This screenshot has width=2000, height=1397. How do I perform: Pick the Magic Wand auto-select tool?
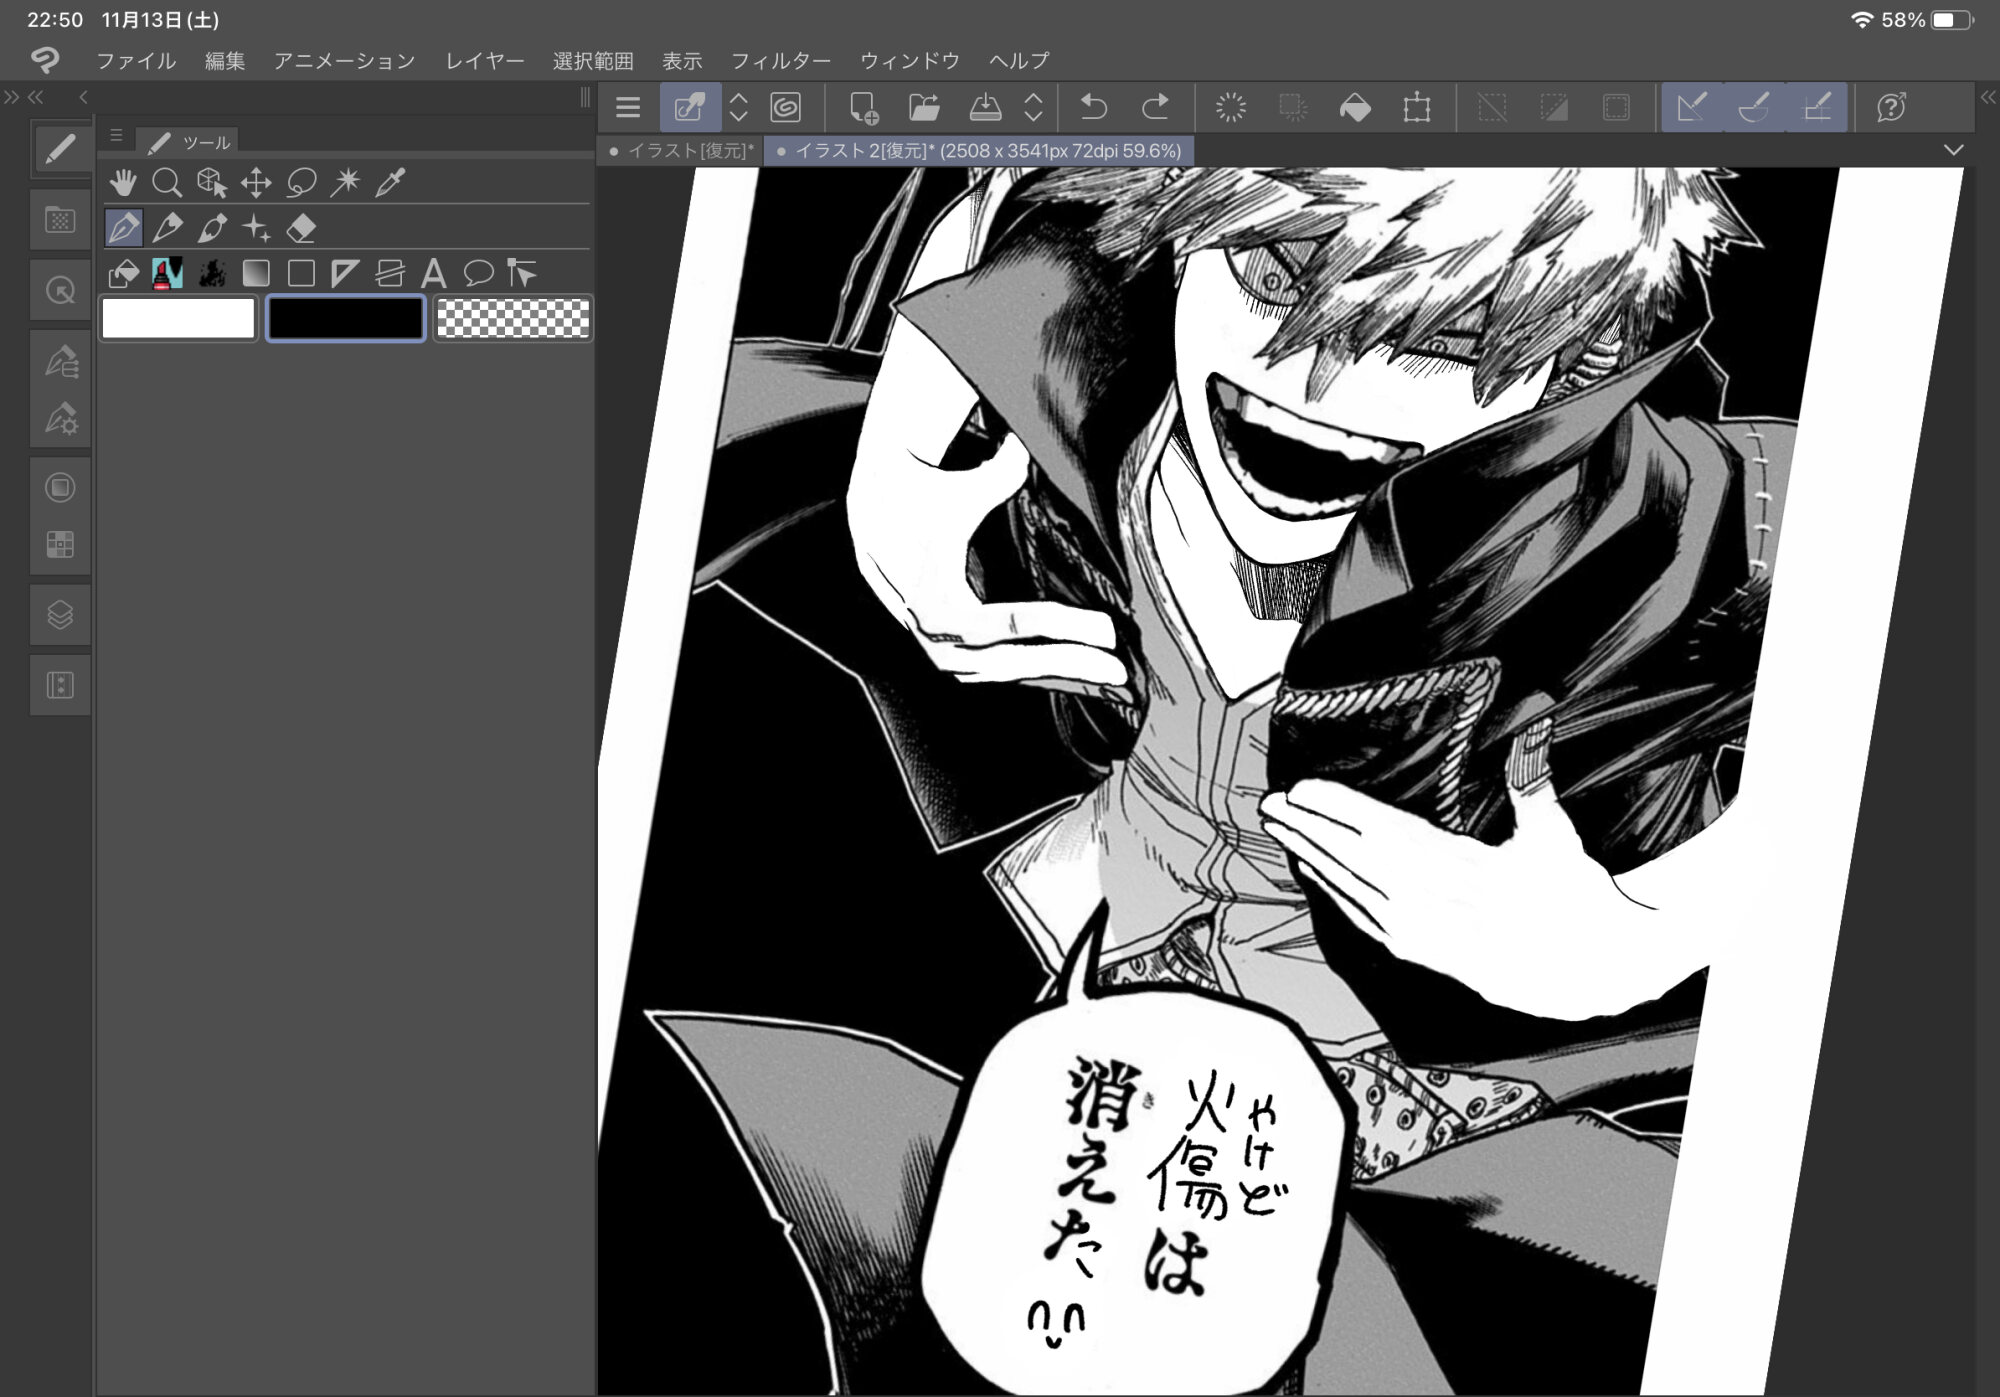[x=346, y=182]
